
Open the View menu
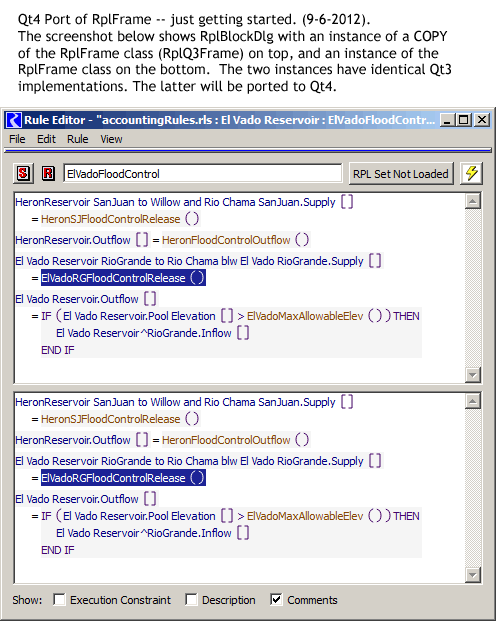click(111, 139)
